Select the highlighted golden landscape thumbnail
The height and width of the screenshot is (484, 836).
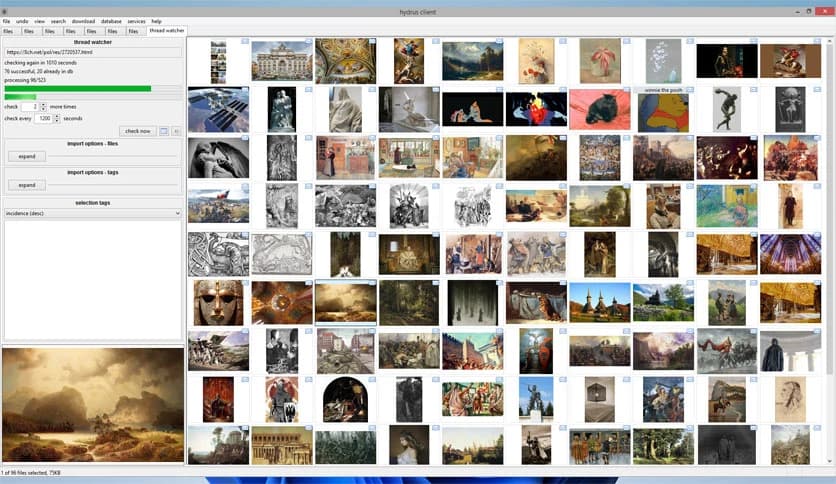tap(345, 303)
